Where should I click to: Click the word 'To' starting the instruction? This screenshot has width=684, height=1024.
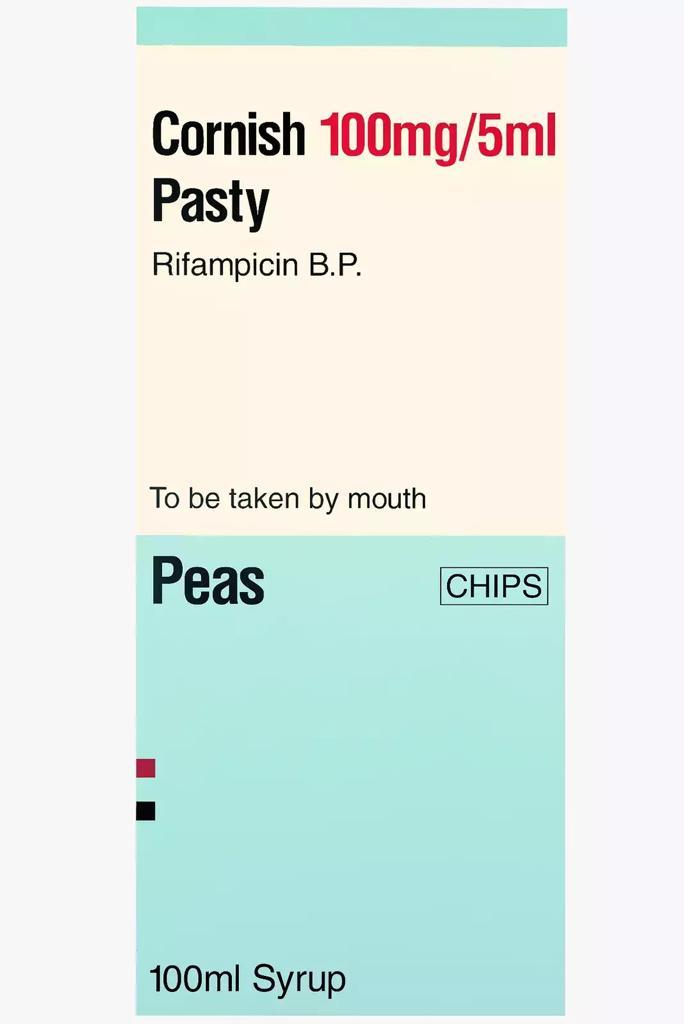(x=164, y=498)
